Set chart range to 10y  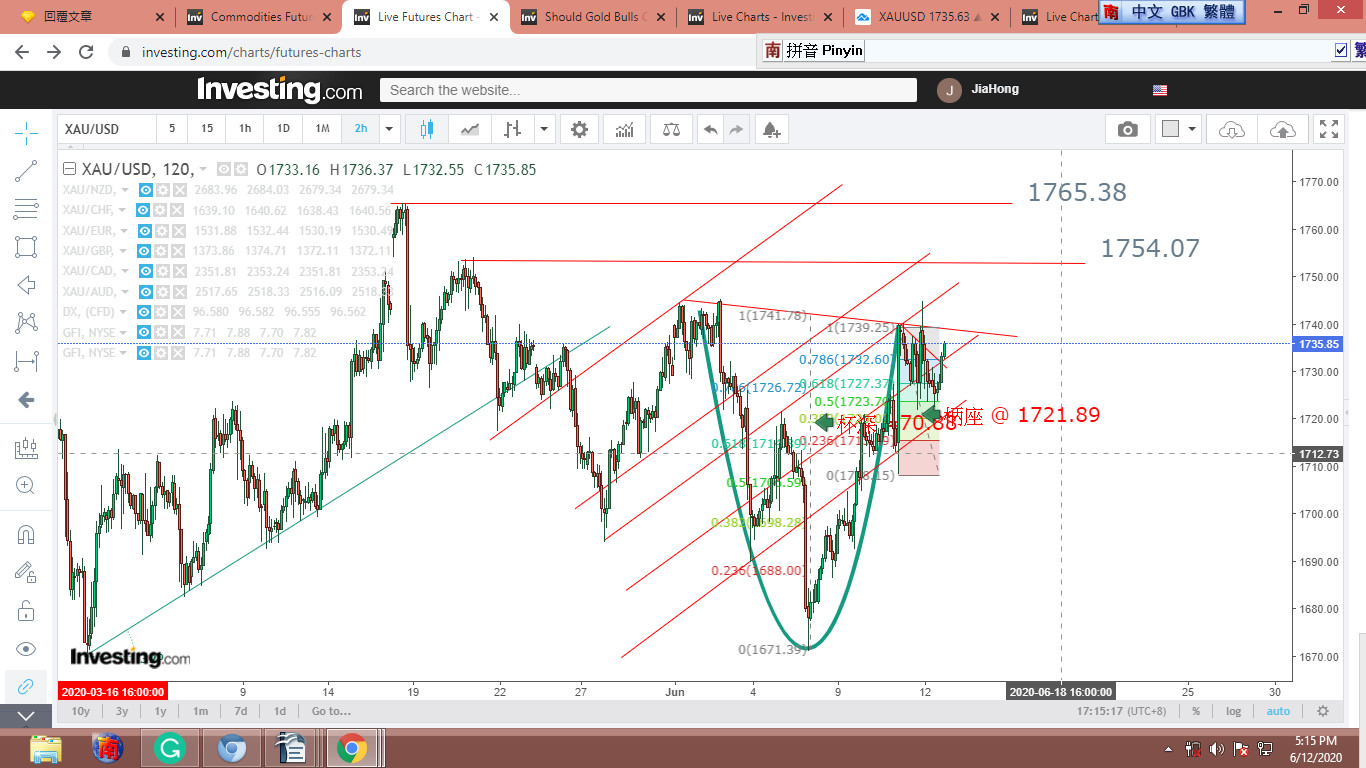point(80,711)
